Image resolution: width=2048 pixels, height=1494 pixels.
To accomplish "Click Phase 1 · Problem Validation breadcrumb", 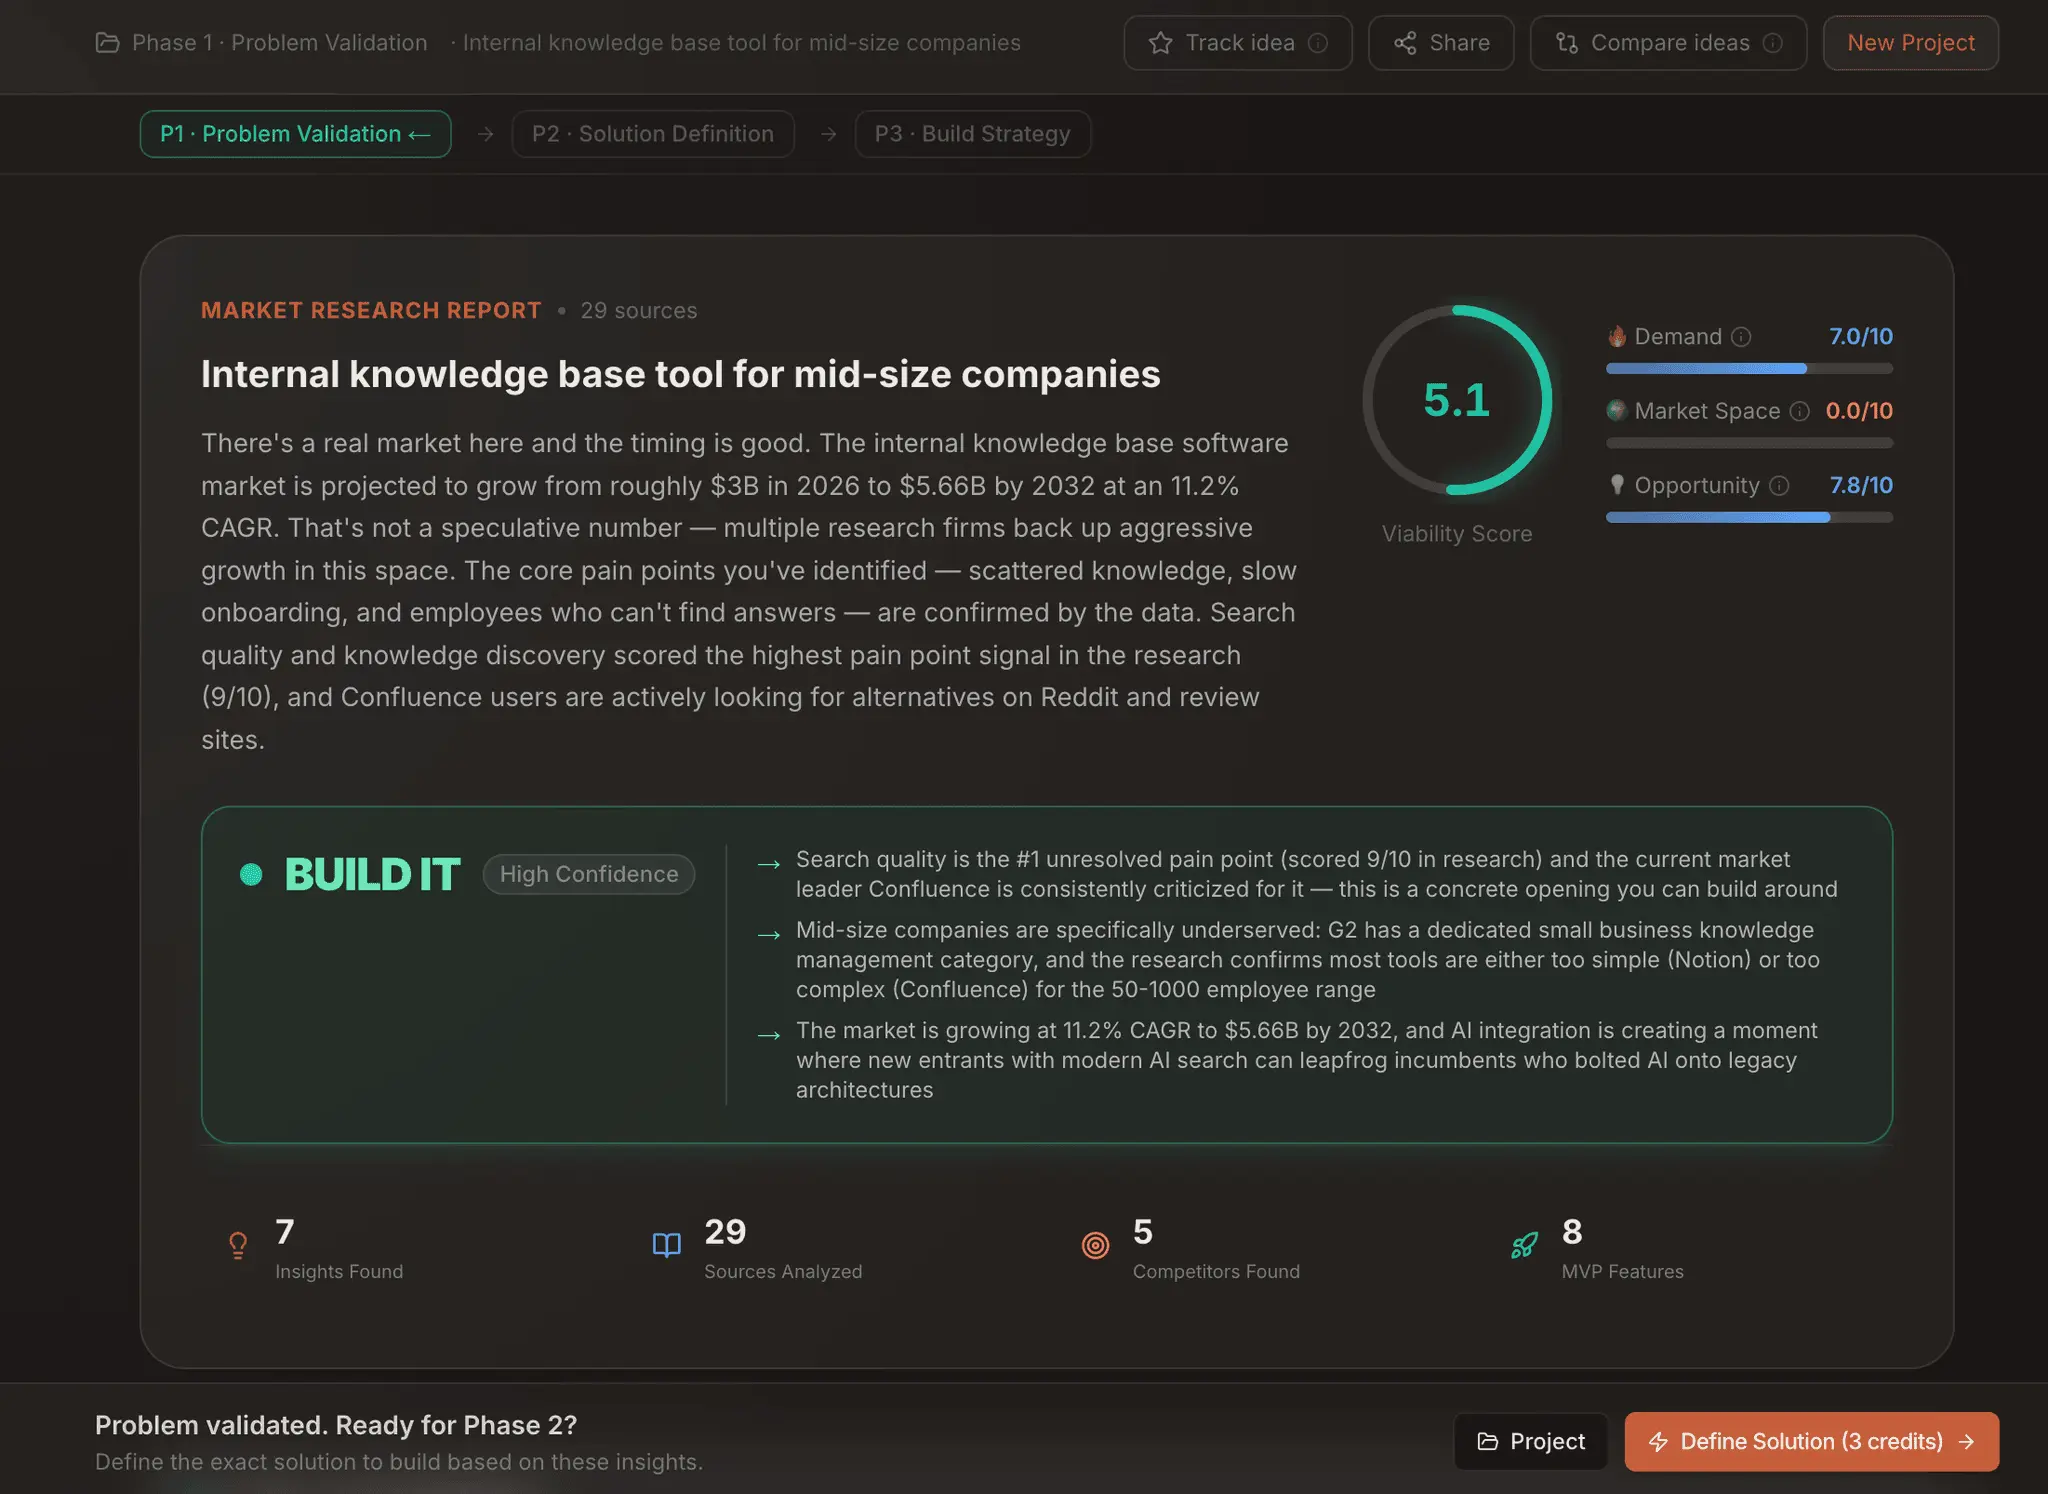I will (x=279, y=43).
